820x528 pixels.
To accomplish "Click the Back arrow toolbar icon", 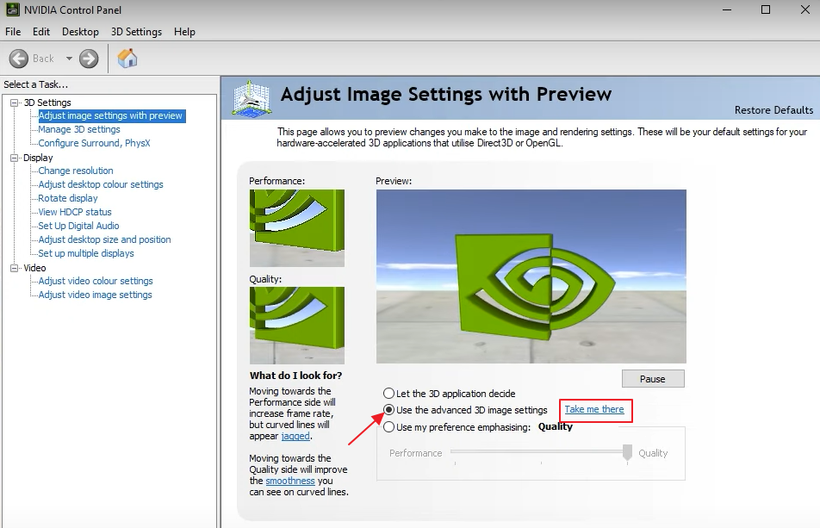I will click(x=19, y=59).
